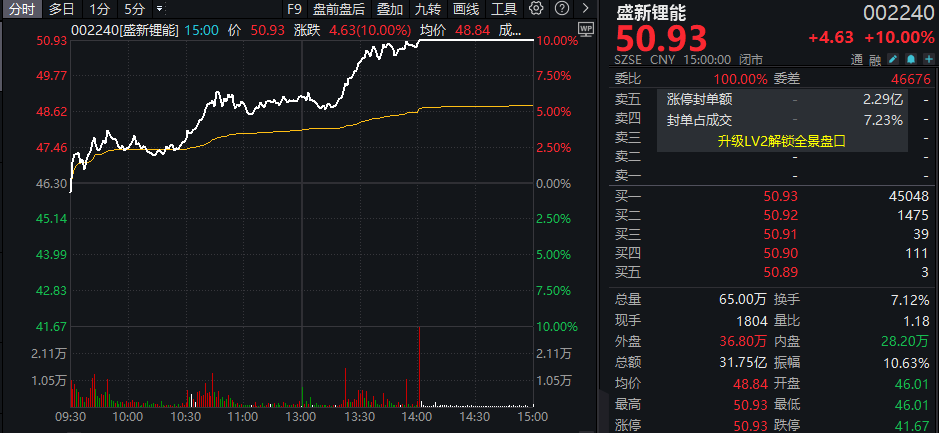This screenshot has width=939, height=433.
Task: Toggle the 九转 indicator
Action: click(x=428, y=9)
